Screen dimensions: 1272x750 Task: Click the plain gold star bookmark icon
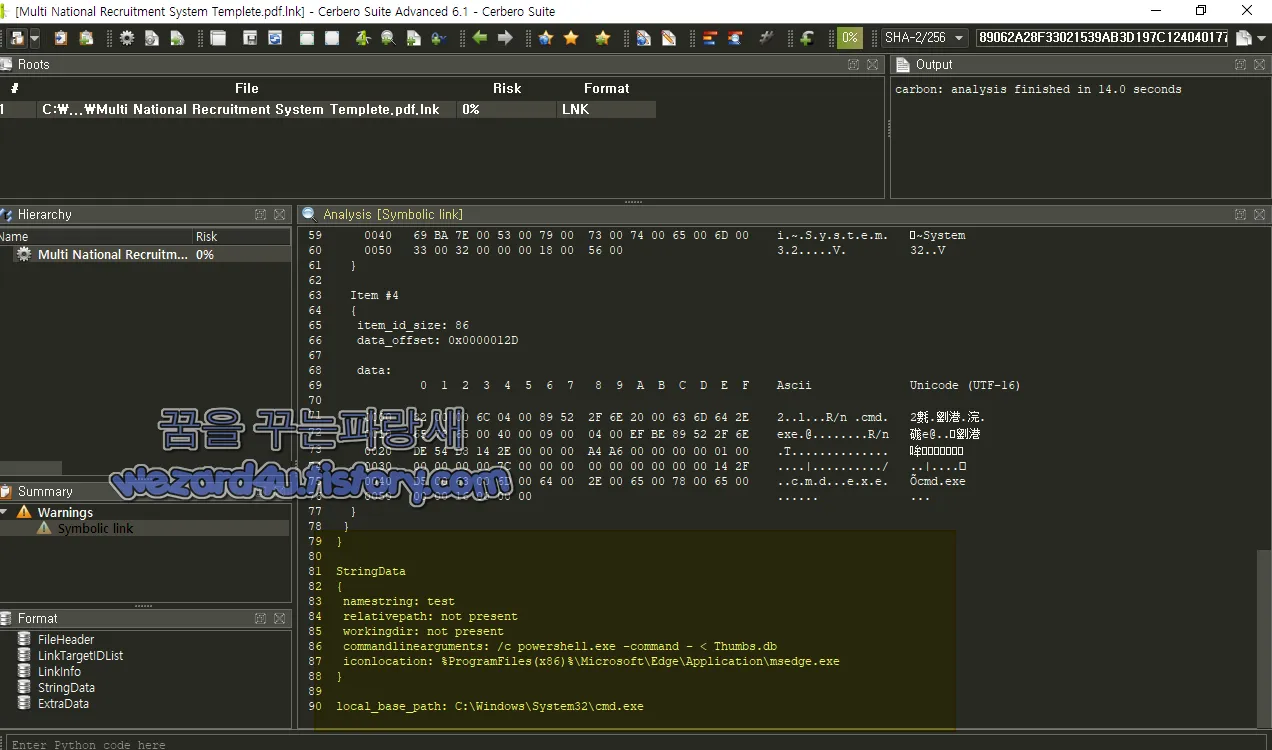[571, 38]
